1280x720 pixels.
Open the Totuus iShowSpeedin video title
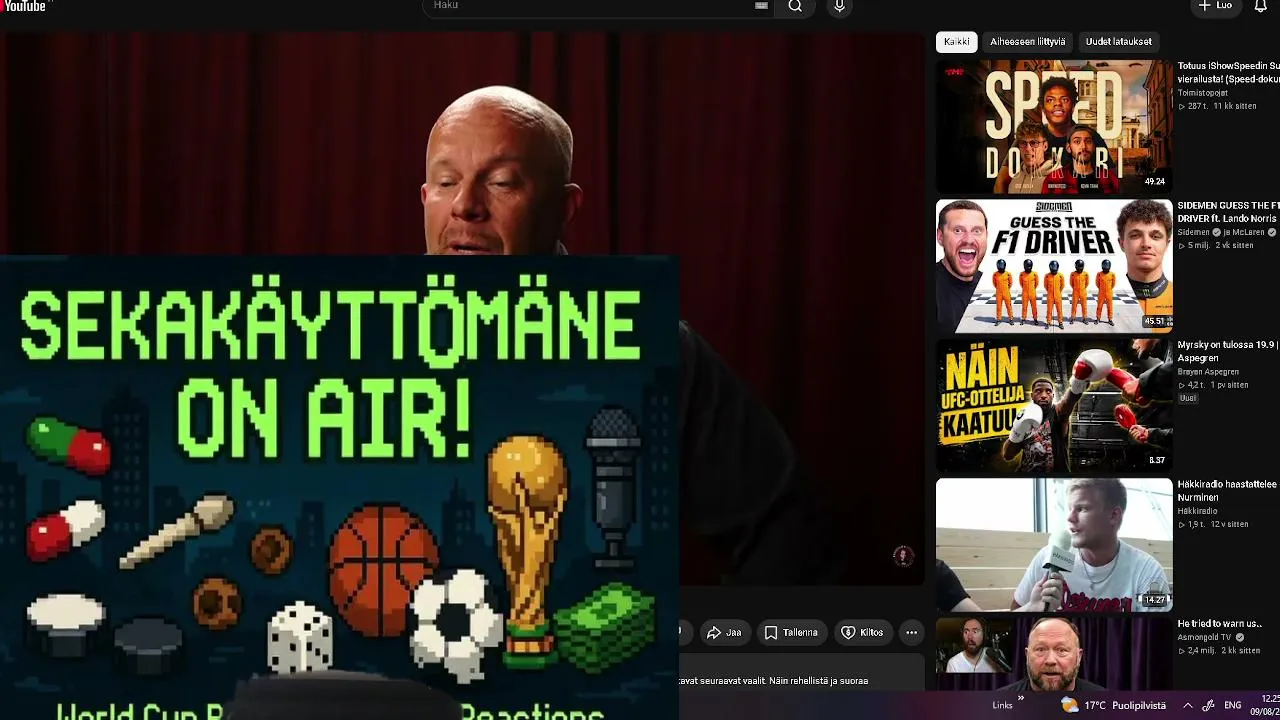click(1228, 72)
